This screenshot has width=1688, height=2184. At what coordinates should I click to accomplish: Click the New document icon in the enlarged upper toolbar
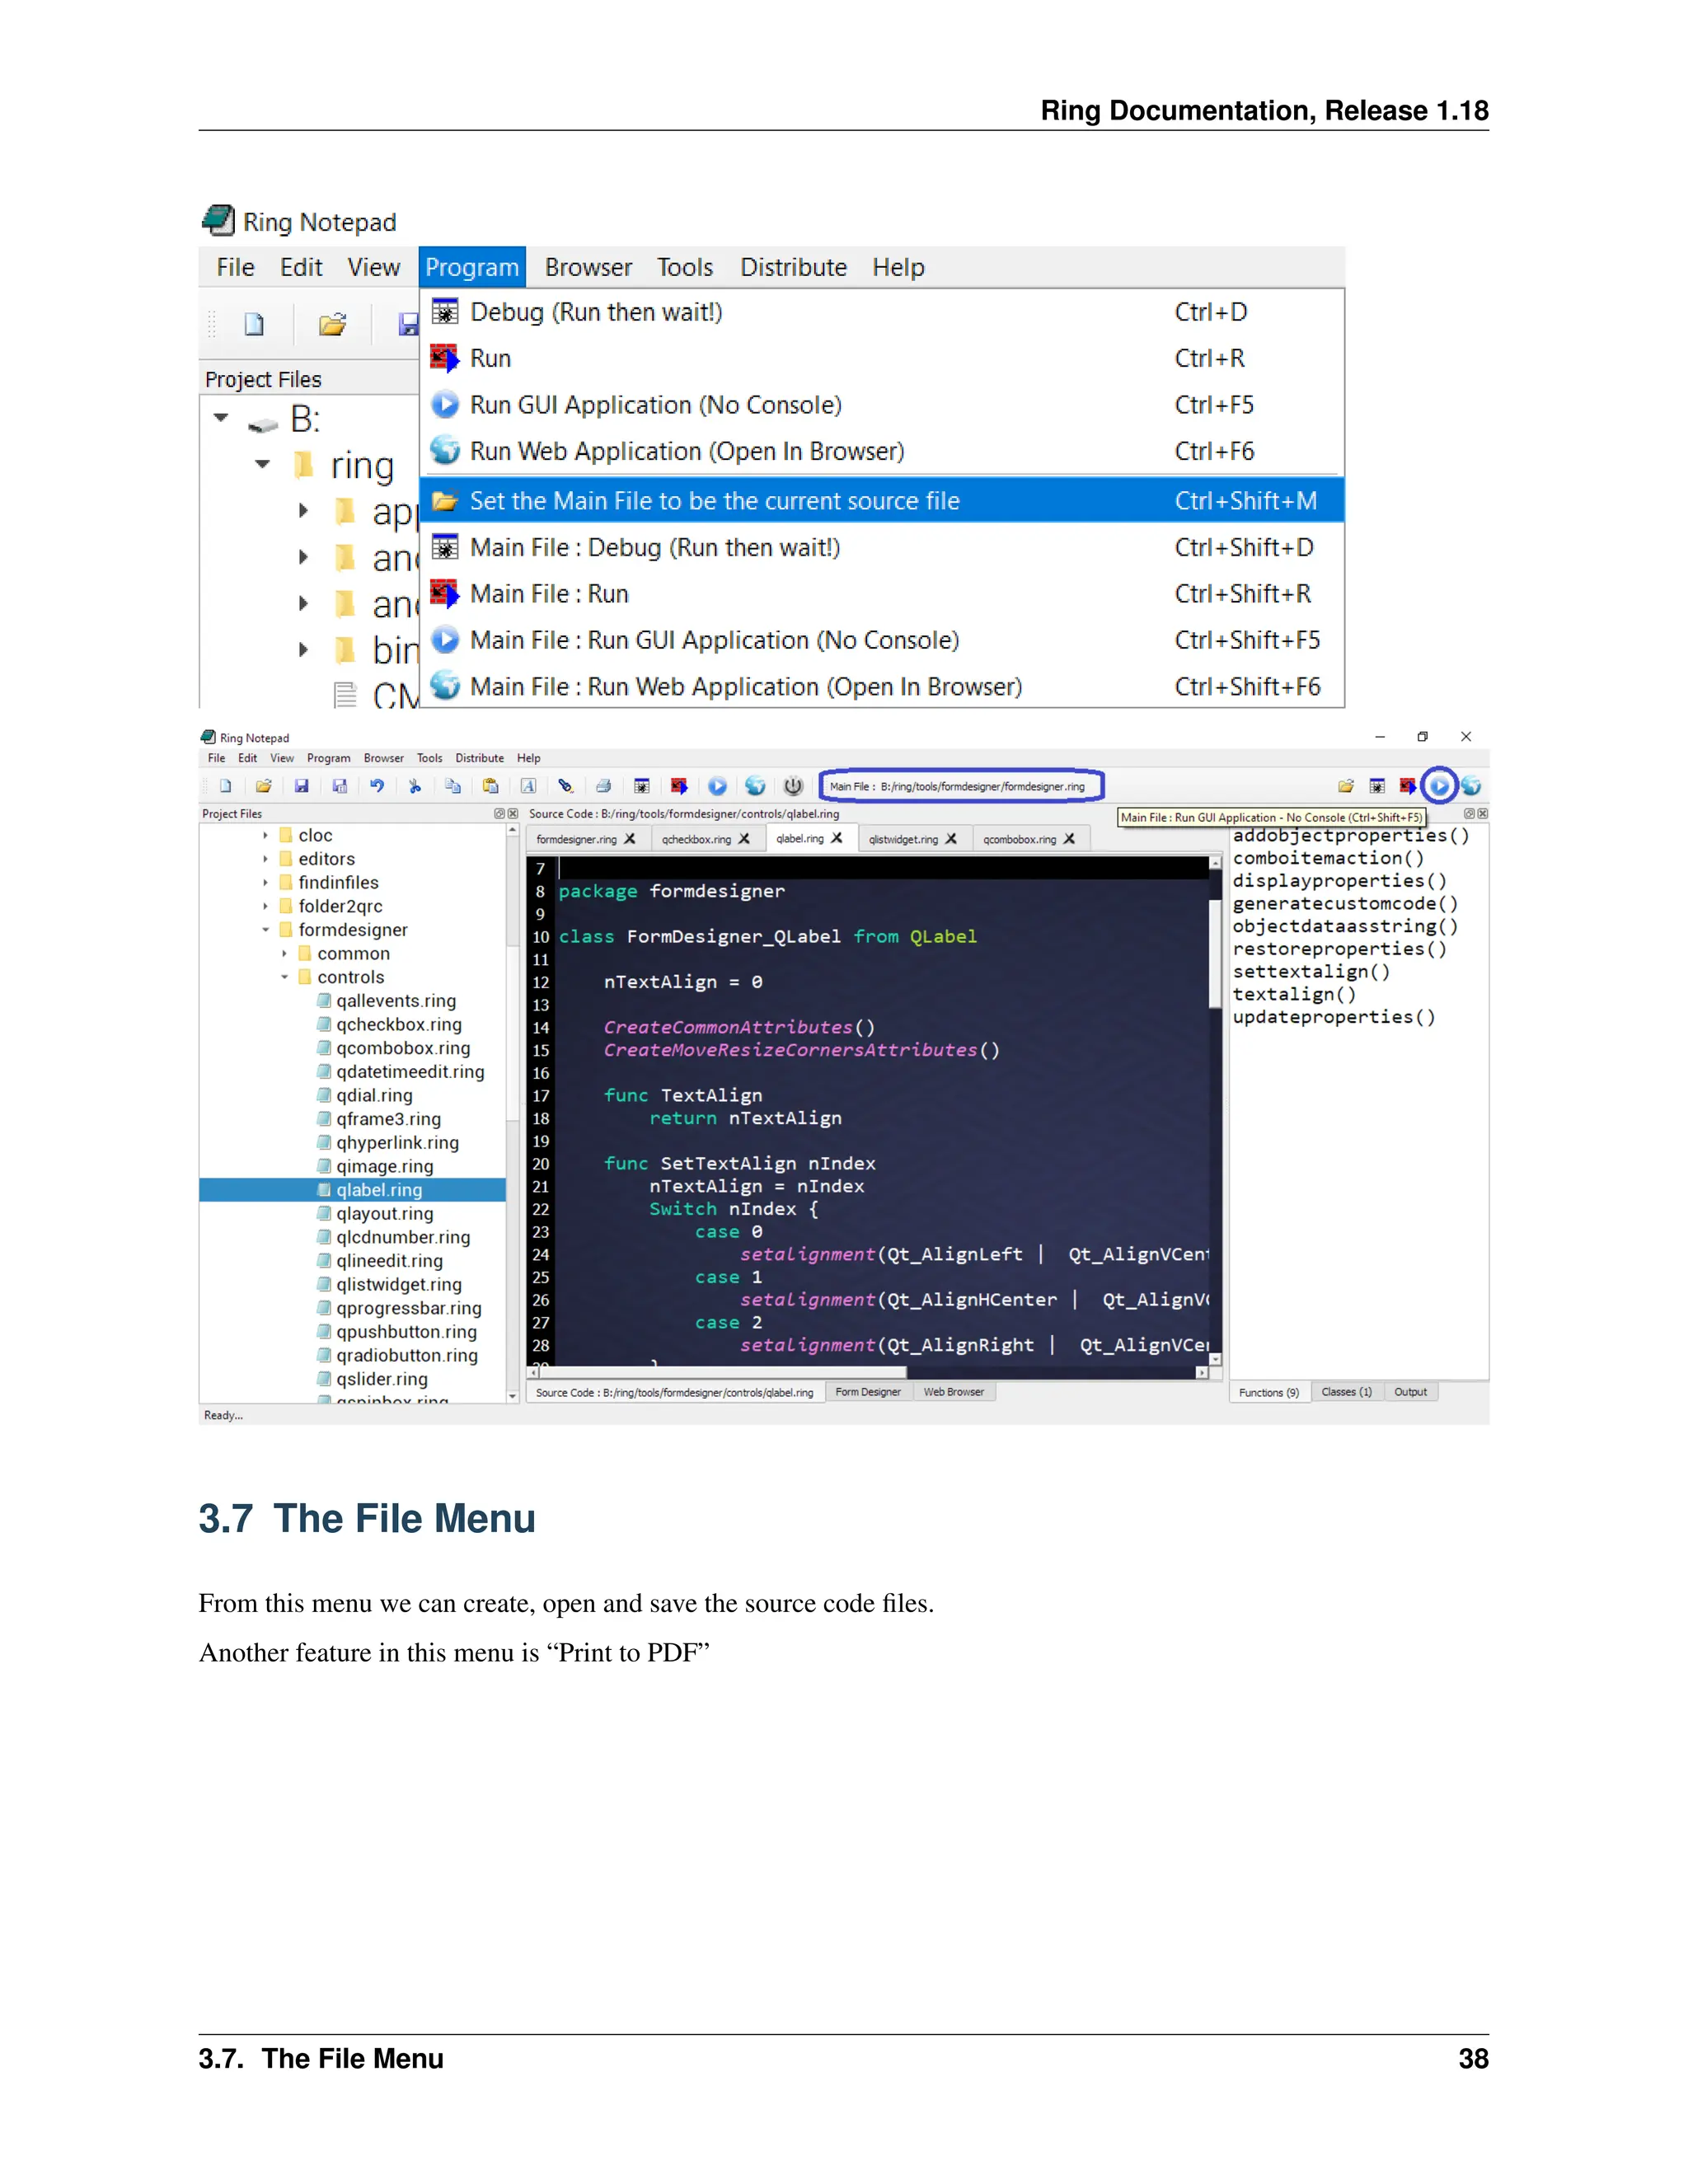(254, 324)
